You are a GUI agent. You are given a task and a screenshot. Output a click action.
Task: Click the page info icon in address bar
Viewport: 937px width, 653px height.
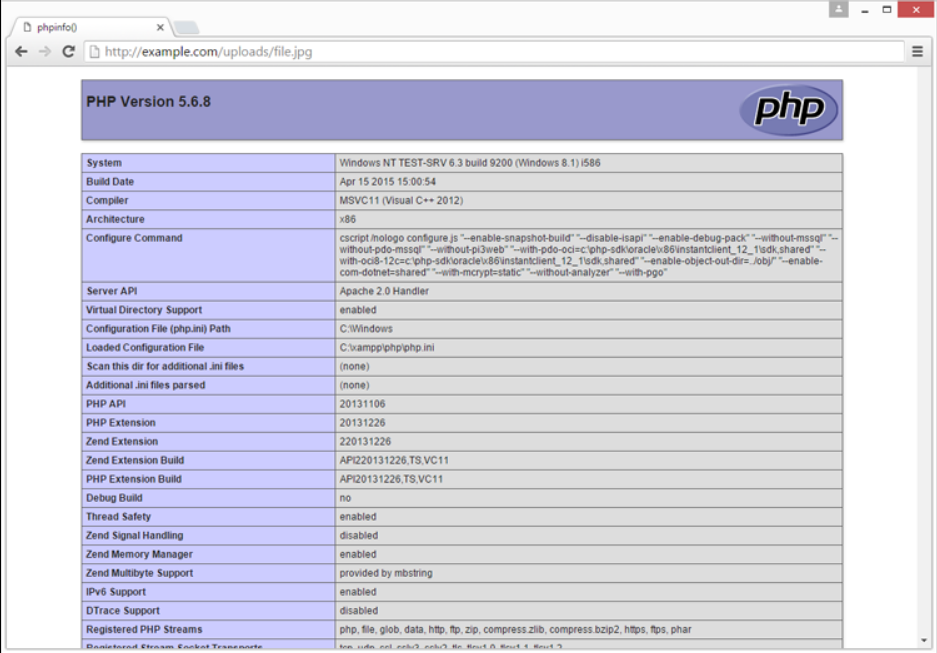94,52
